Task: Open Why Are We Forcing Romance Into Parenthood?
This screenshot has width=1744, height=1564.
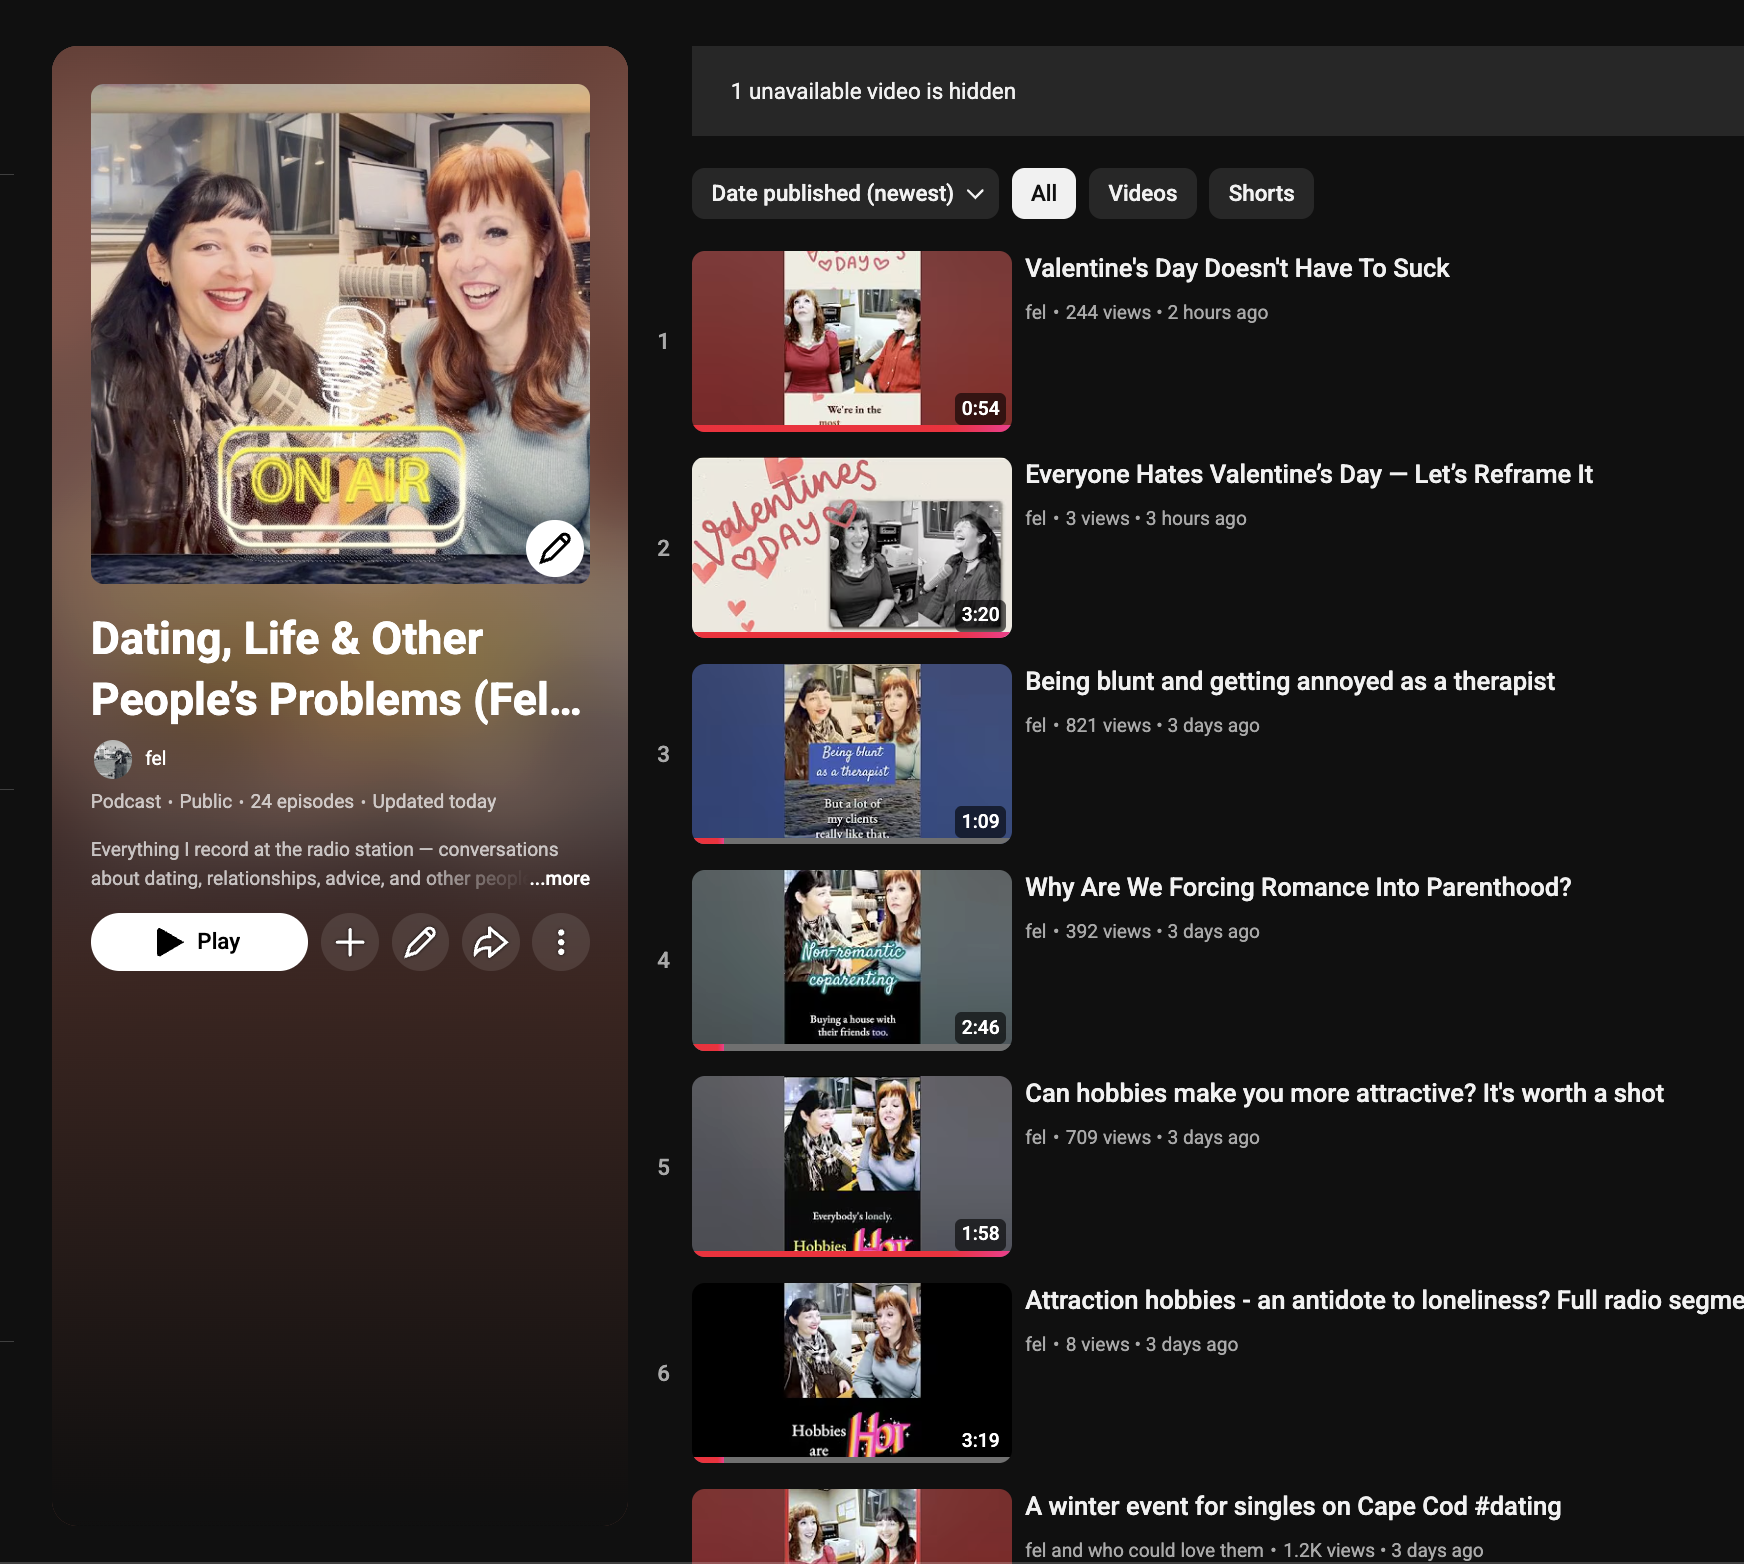Action: [1298, 887]
